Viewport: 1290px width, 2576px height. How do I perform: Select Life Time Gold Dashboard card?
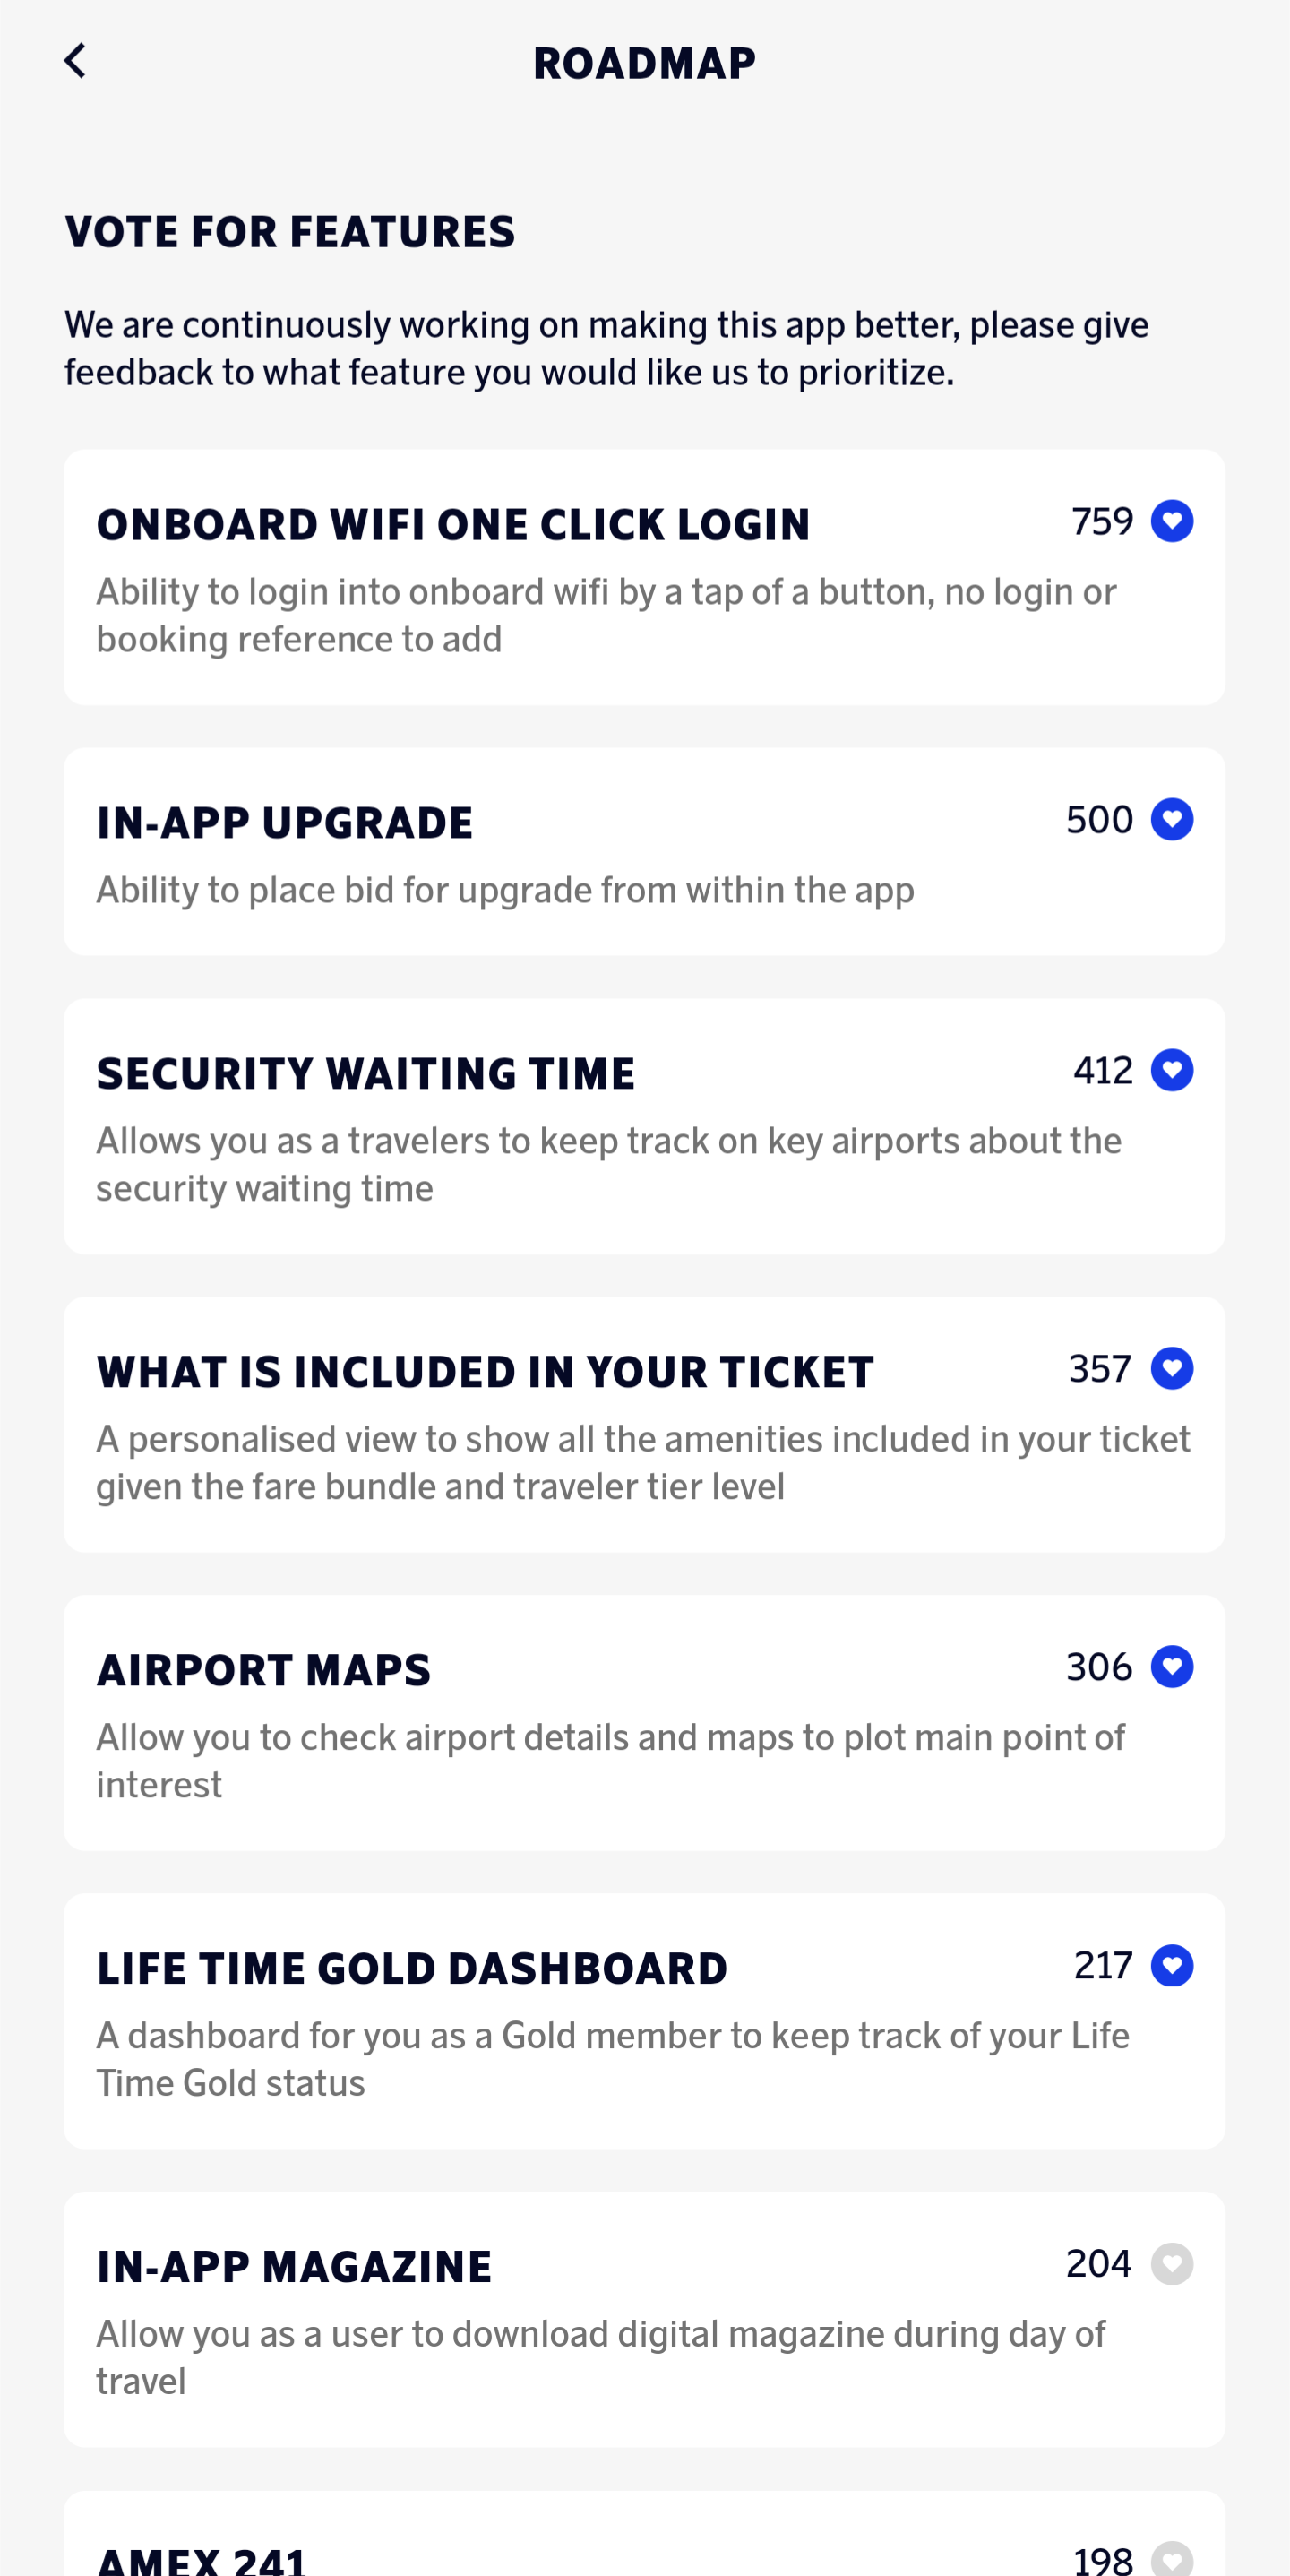(x=645, y=2021)
